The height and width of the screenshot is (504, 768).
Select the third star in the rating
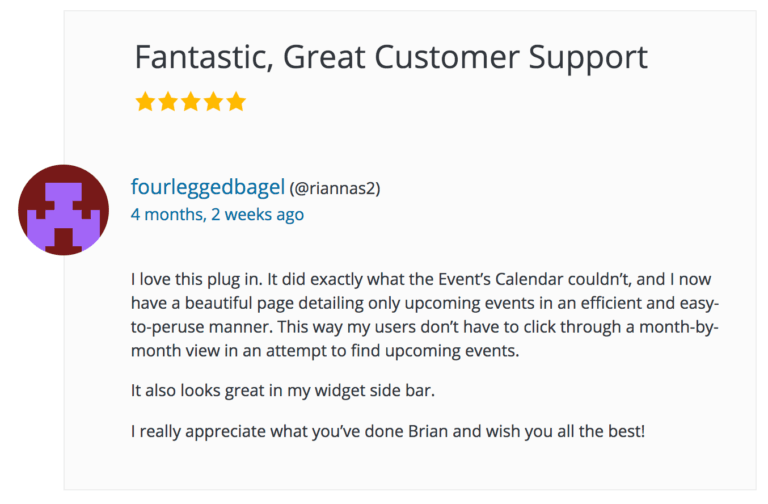[191, 102]
